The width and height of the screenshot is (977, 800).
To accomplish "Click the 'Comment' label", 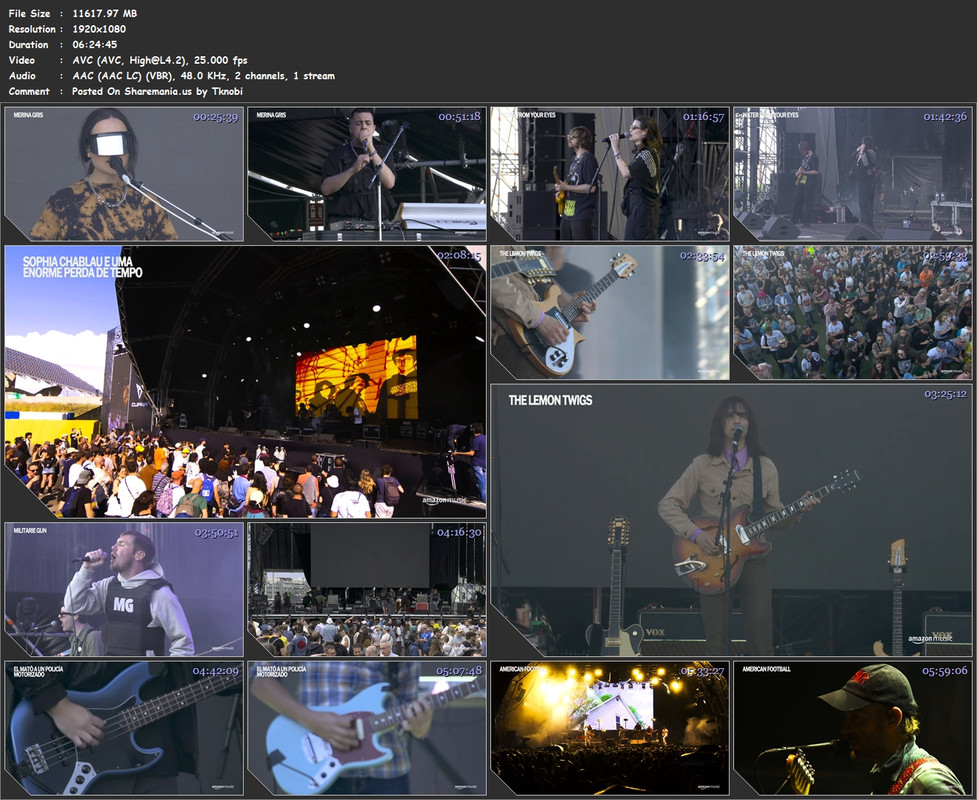I will pyautogui.click(x=29, y=92).
